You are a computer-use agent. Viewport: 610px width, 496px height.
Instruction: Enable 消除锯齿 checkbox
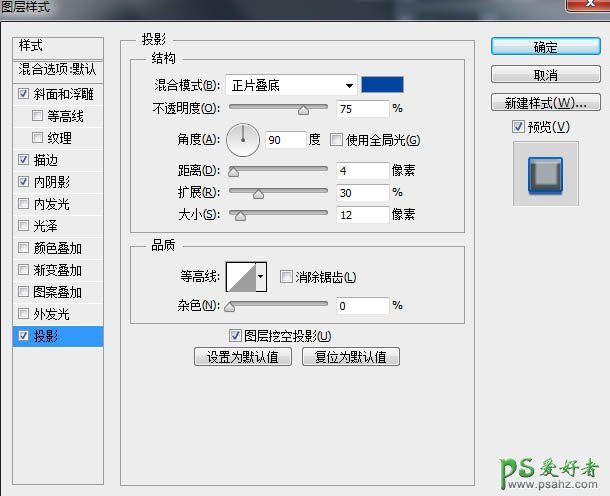(x=287, y=277)
